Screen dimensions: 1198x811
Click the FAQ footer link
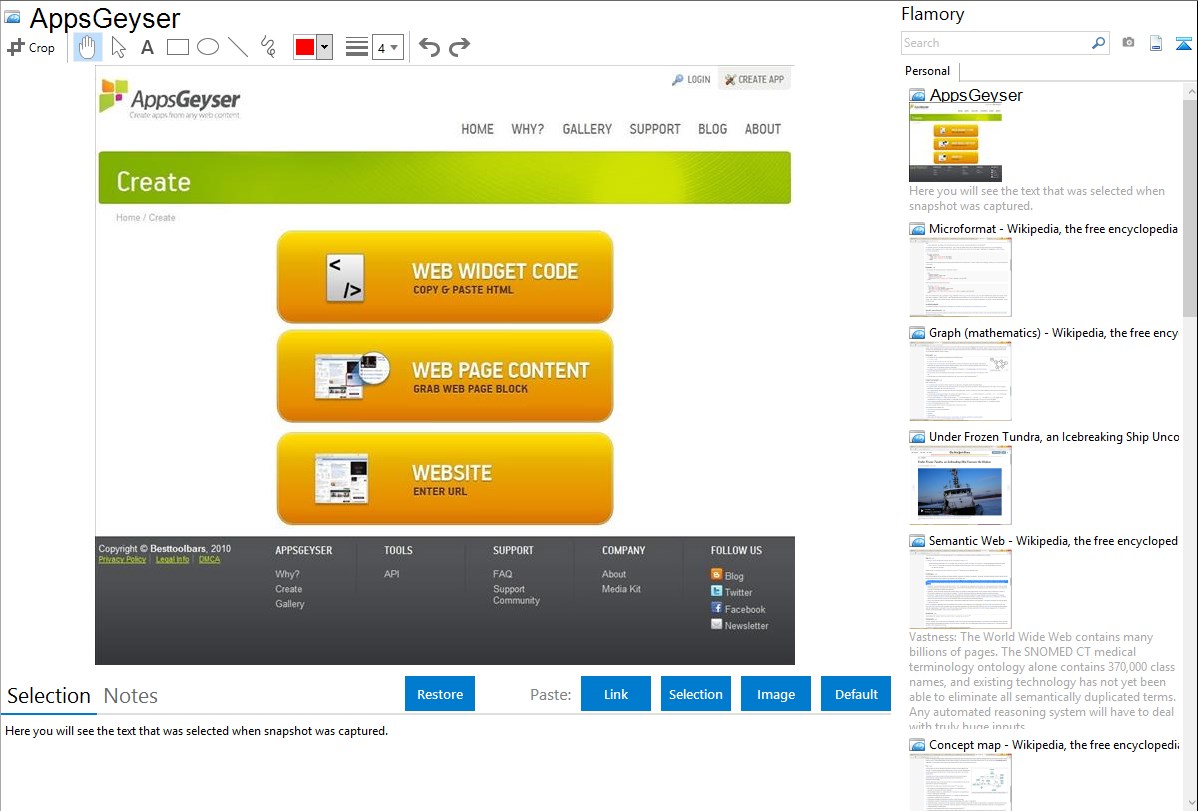(502, 574)
